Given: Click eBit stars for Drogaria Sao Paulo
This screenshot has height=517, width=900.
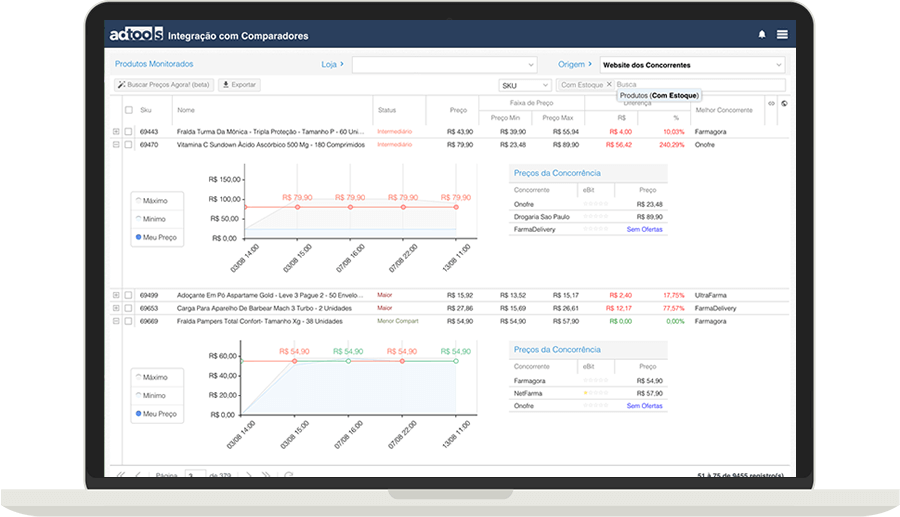Looking at the screenshot, I should (x=595, y=216).
